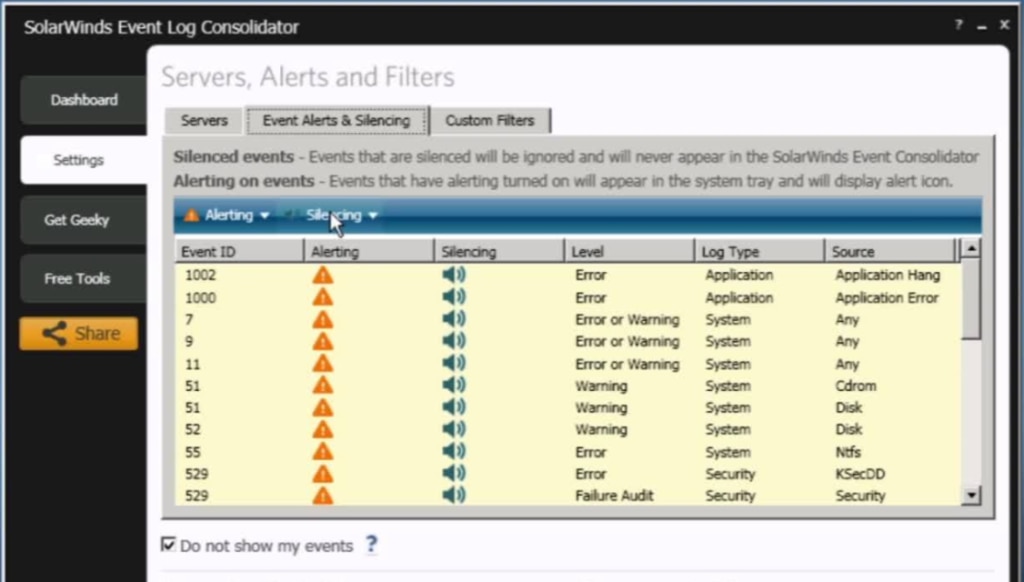Open the Get Geeky section
This screenshot has width=1024, height=582.
coord(84,220)
